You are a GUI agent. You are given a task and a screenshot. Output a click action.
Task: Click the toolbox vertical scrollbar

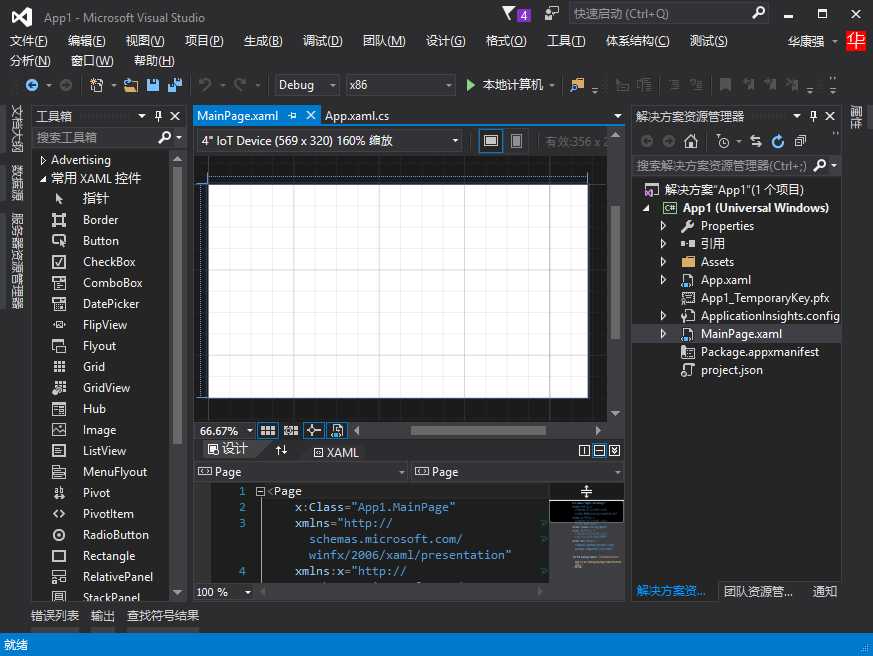click(x=177, y=305)
